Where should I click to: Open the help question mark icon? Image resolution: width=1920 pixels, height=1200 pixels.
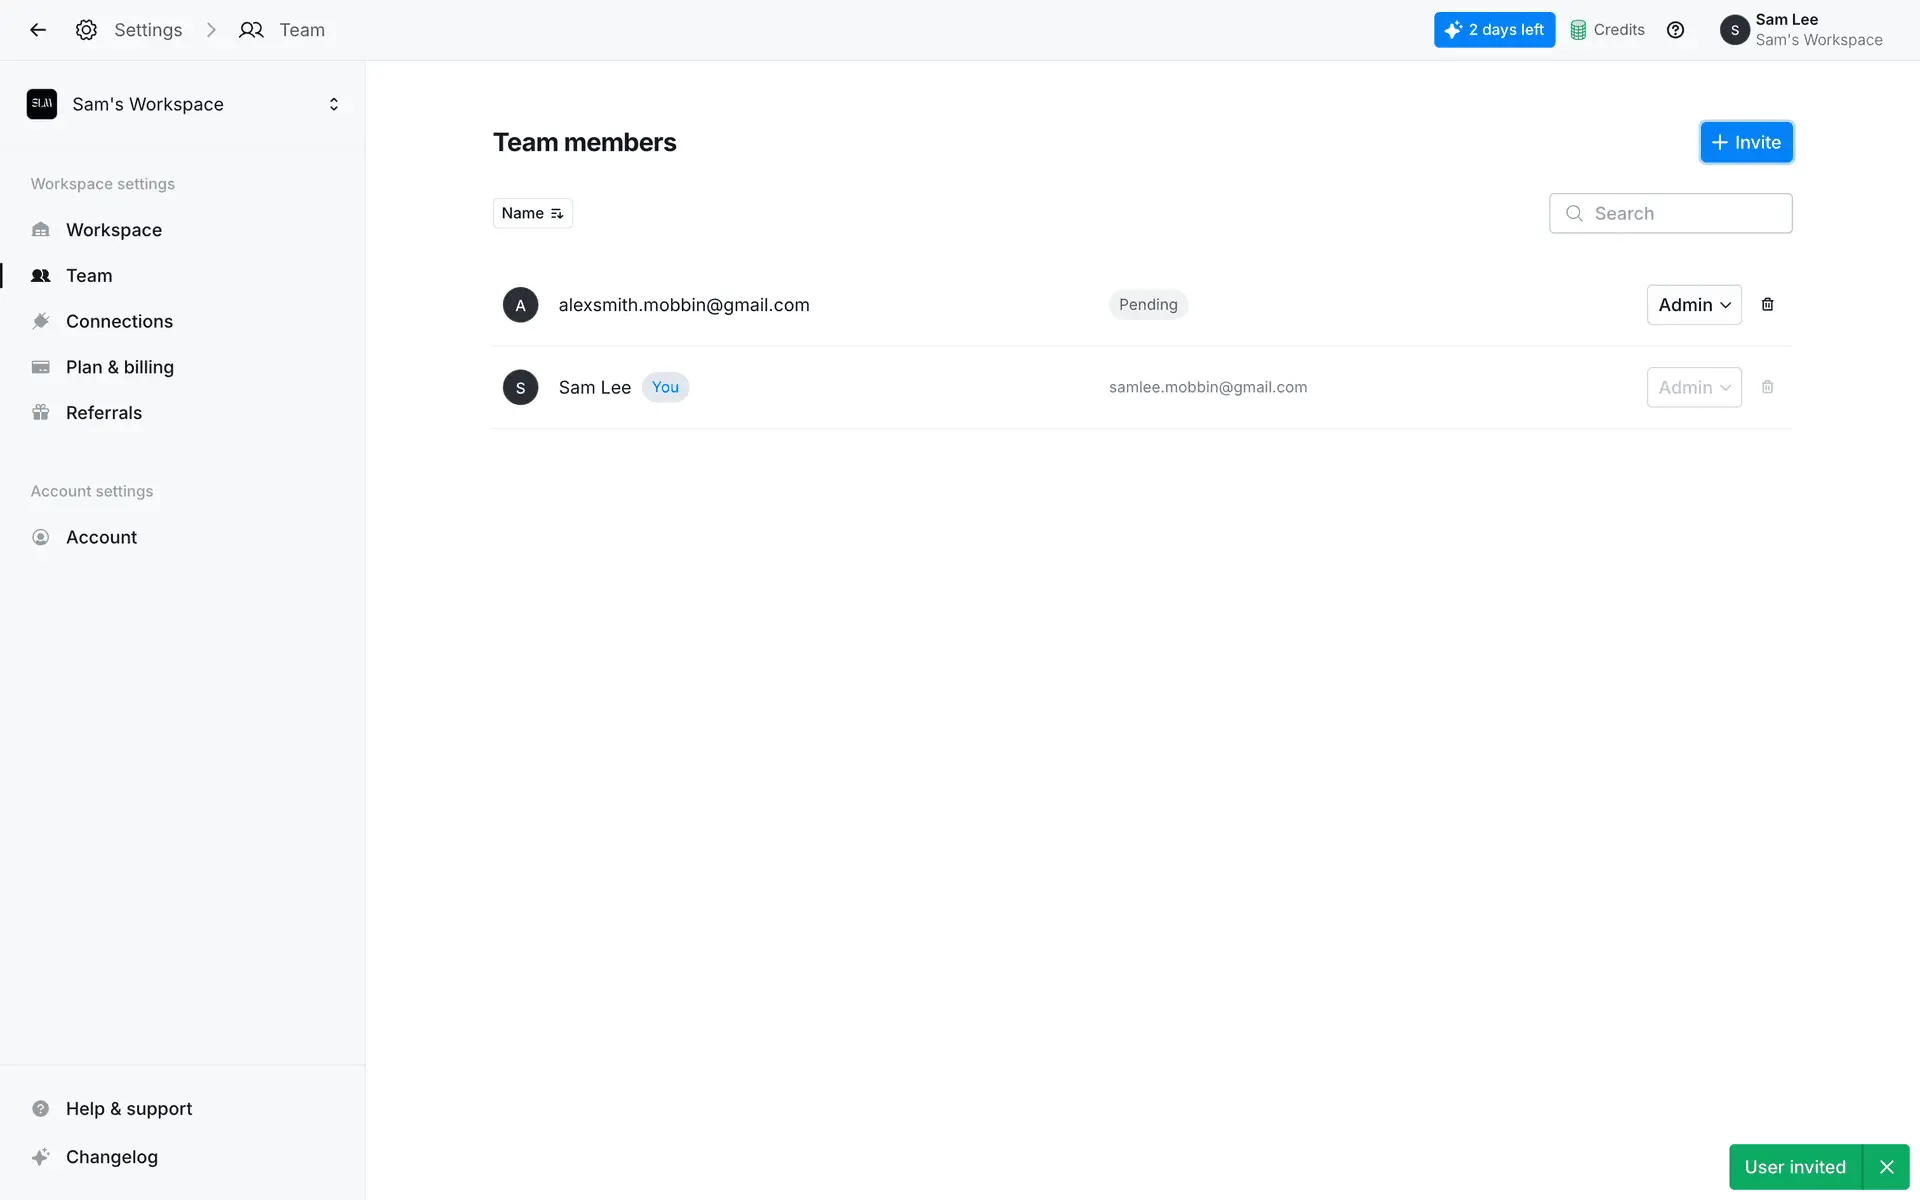click(x=1675, y=30)
